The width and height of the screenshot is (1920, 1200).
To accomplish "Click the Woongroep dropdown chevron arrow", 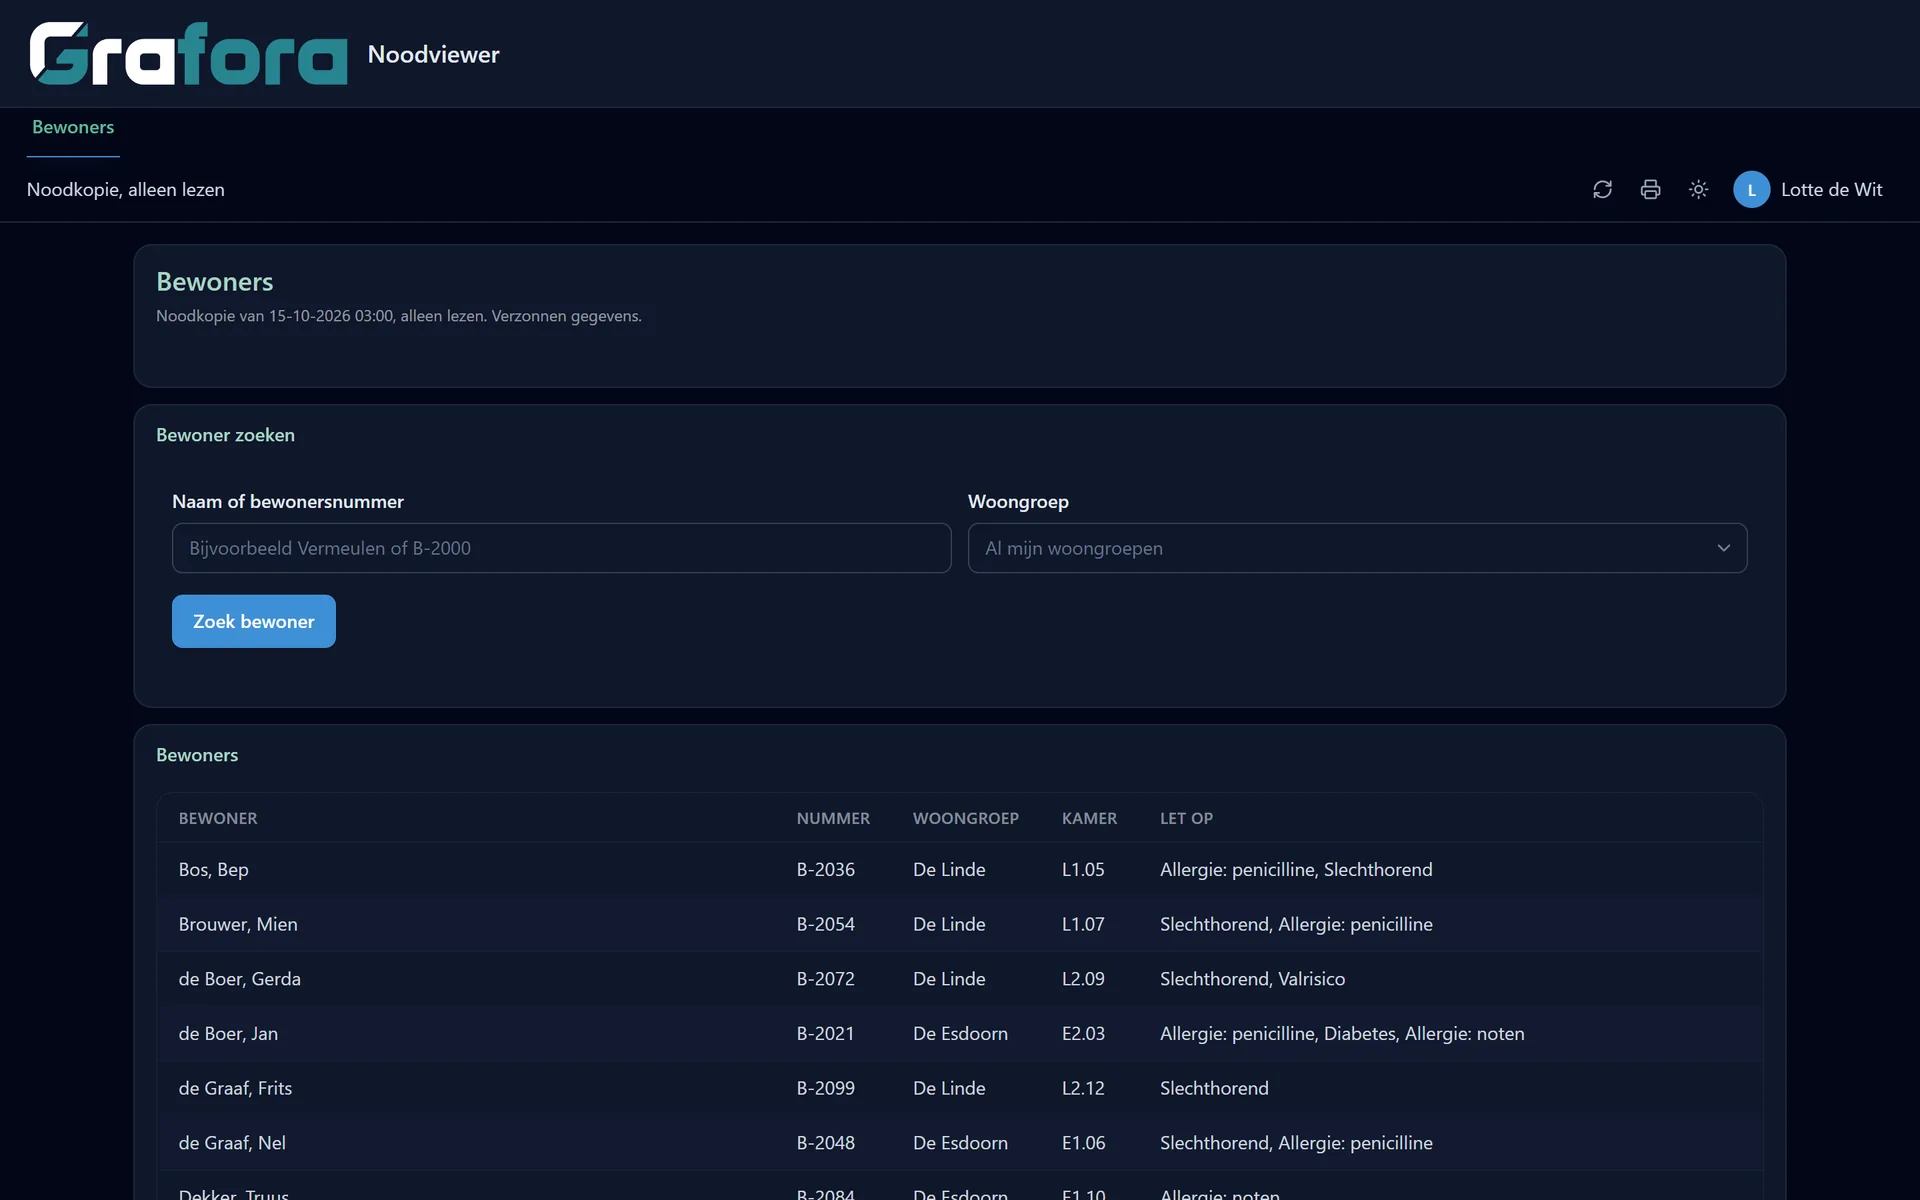I will (1723, 548).
